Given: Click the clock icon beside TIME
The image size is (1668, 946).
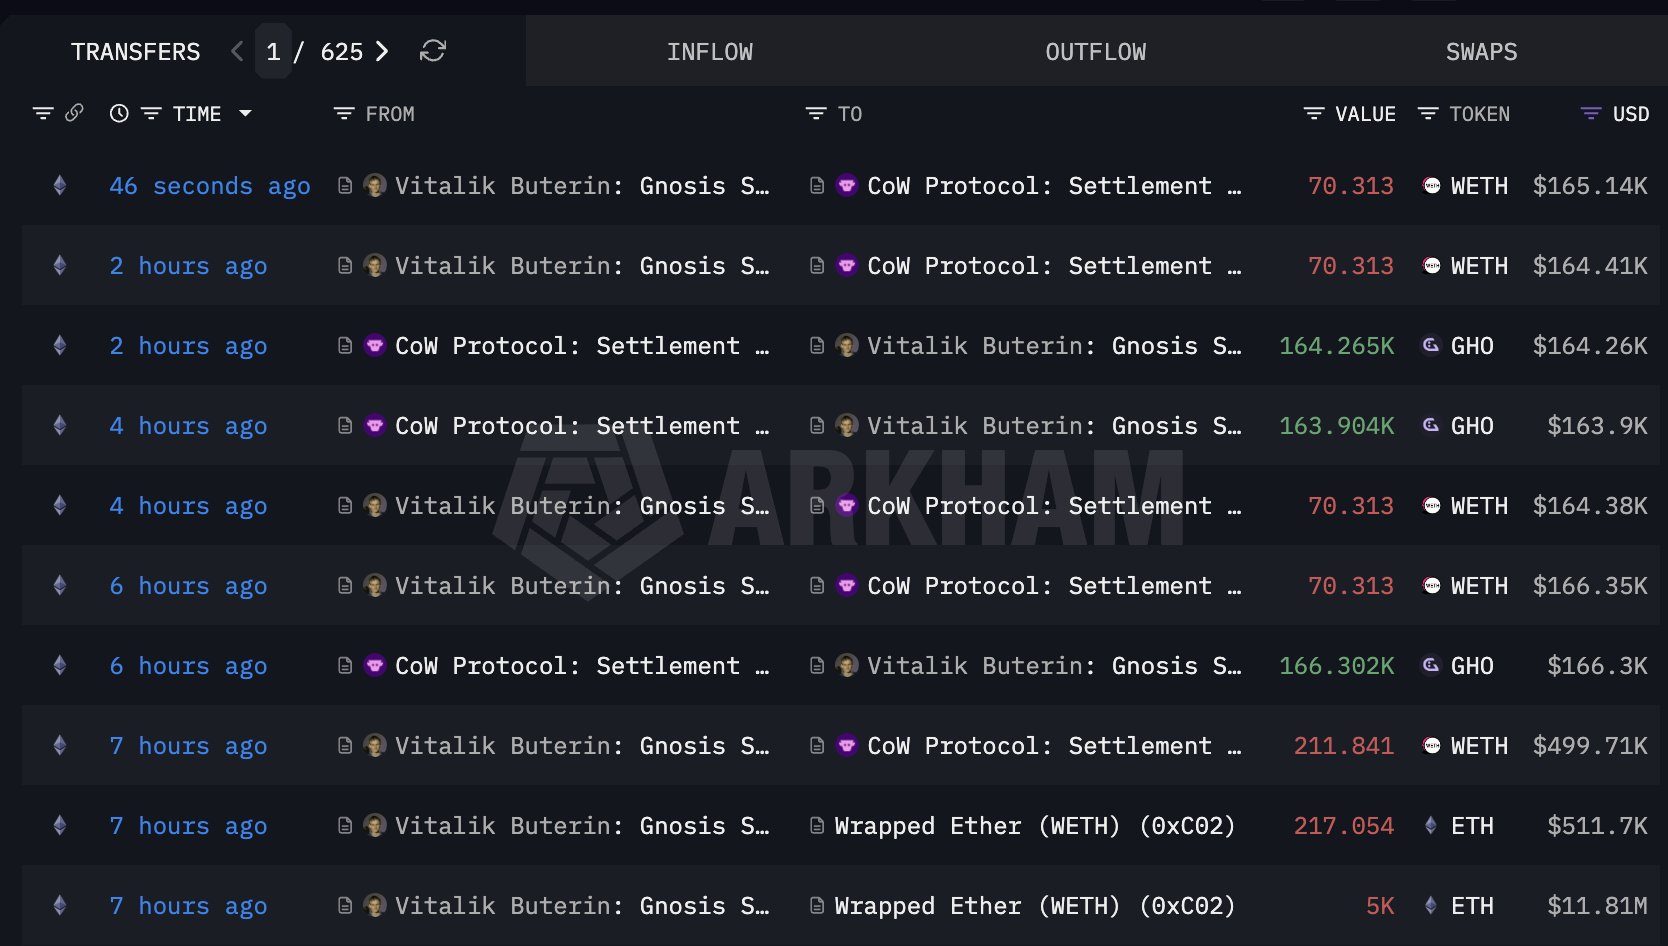Looking at the screenshot, I should (119, 114).
